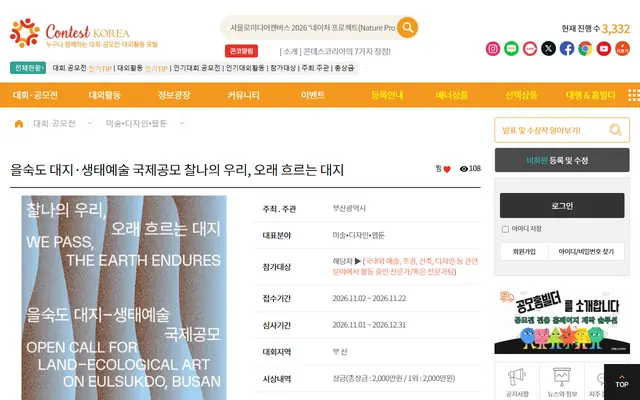The height and width of the screenshot is (400, 640).
Task: Click the orange 더보기 plus icon
Action: point(622,49)
